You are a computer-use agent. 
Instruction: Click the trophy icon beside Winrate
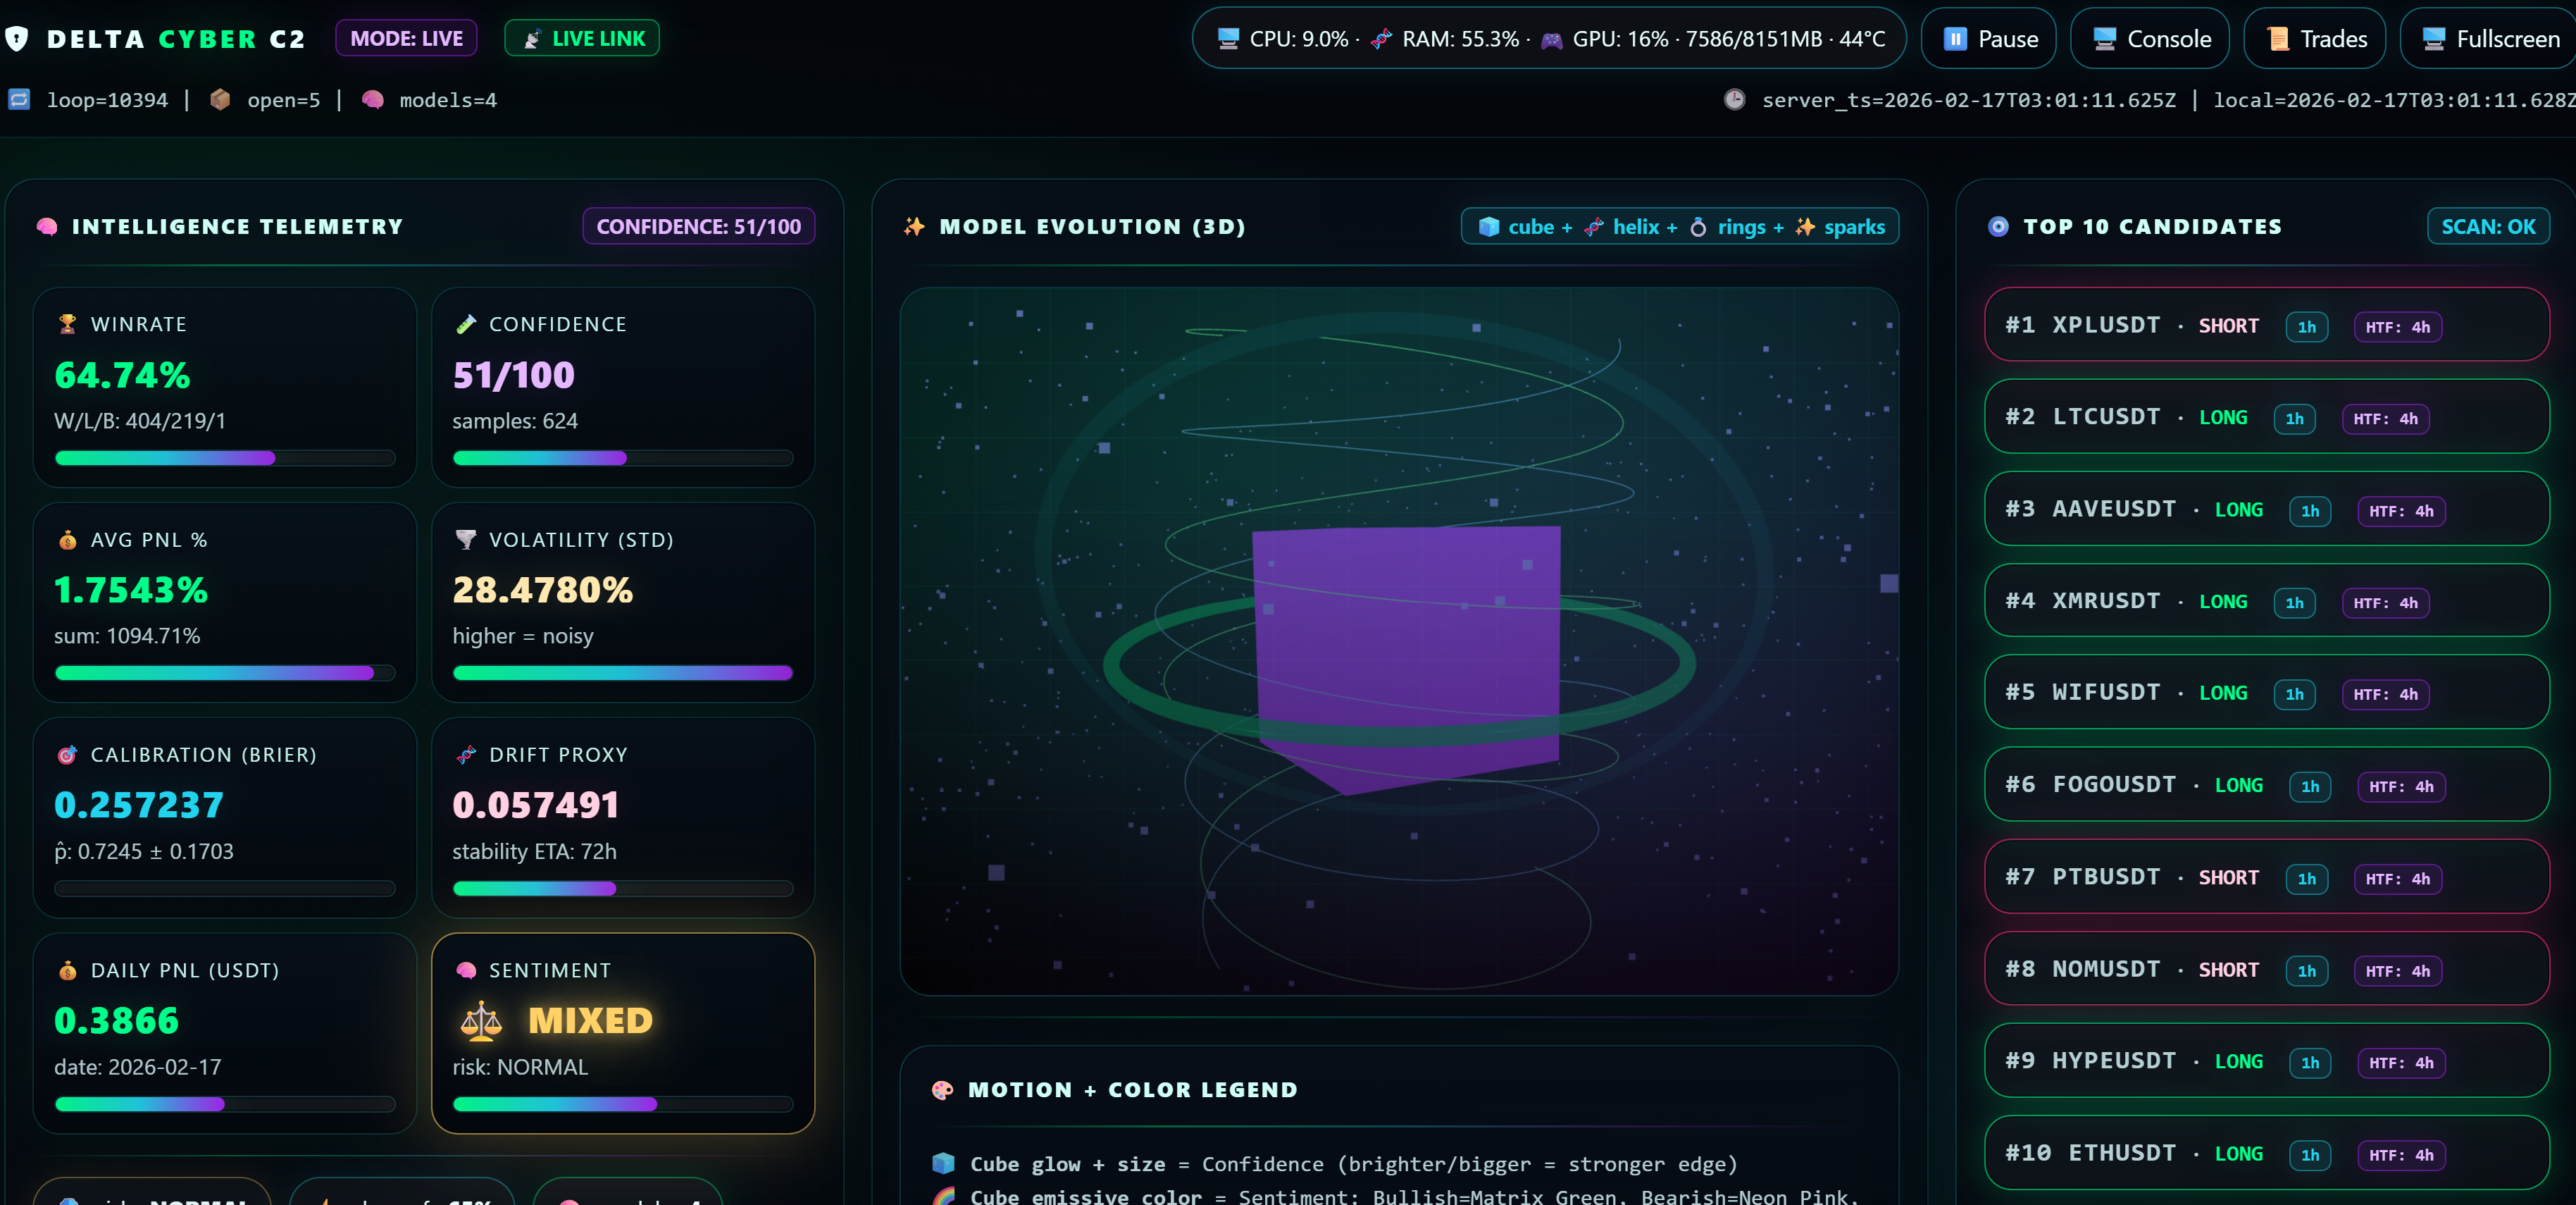point(67,324)
